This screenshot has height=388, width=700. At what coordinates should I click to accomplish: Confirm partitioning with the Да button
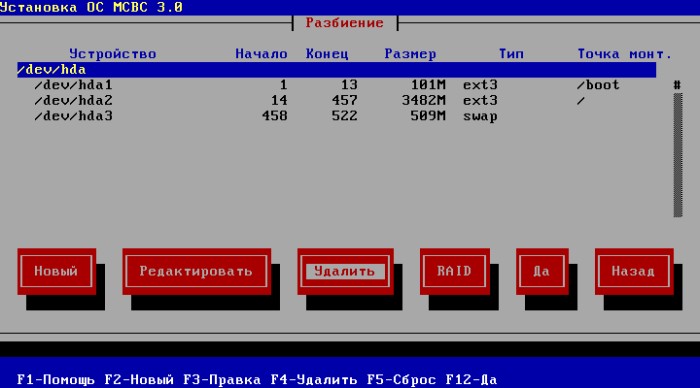point(542,271)
